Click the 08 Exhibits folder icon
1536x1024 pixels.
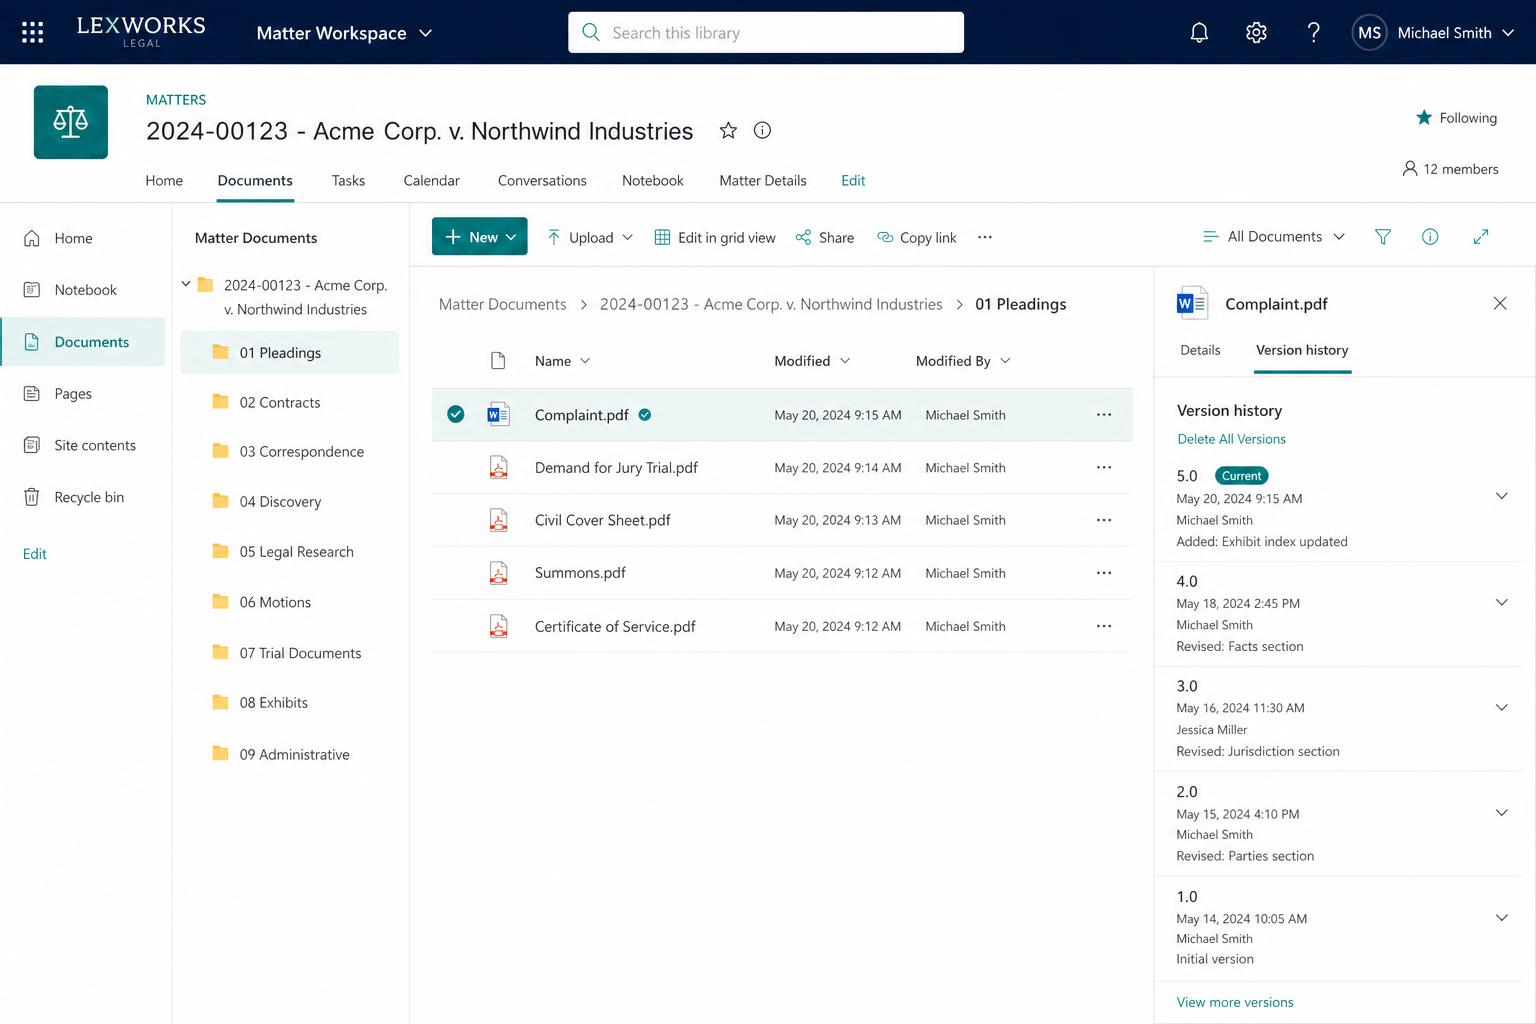(x=221, y=702)
